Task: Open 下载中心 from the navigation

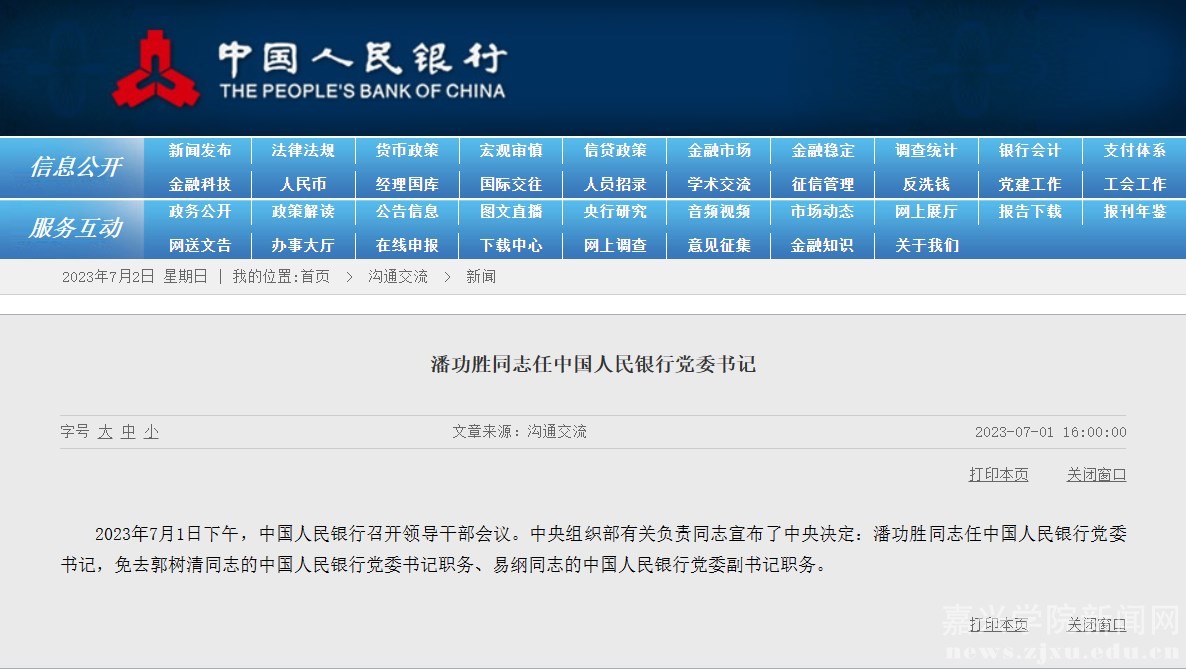Action: (511, 245)
